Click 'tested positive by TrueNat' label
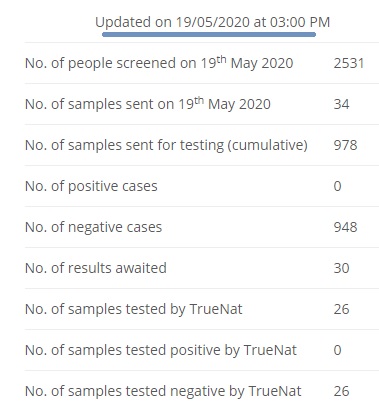This screenshot has width=379, height=410. click(161, 350)
